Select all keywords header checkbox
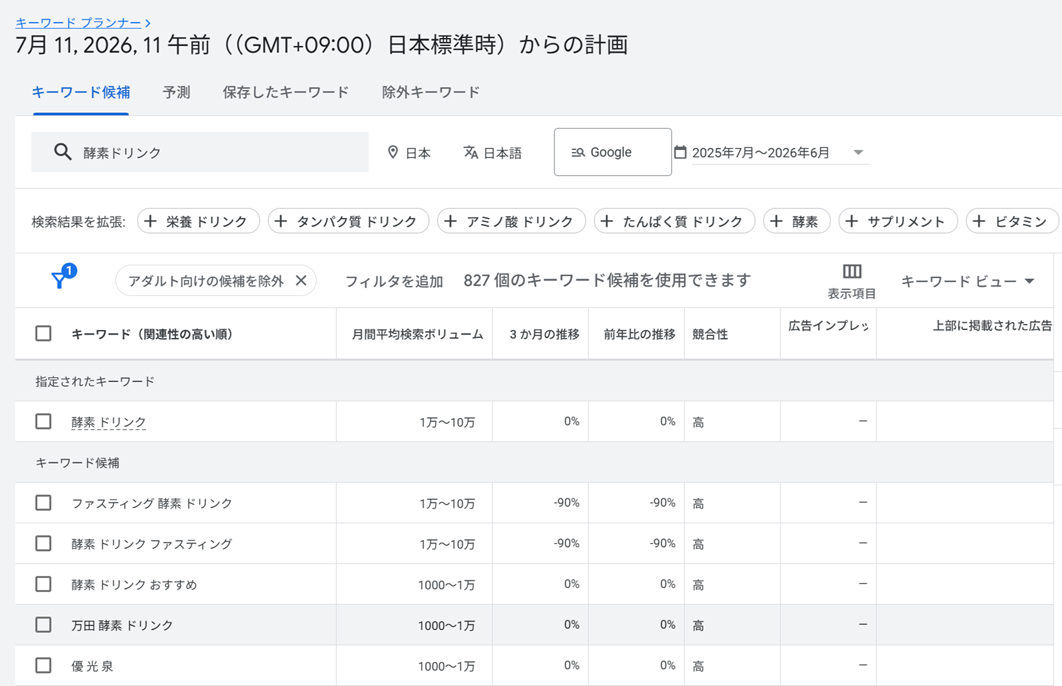Screen dimensions: 1062x686 pyautogui.click(x=43, y=333)
